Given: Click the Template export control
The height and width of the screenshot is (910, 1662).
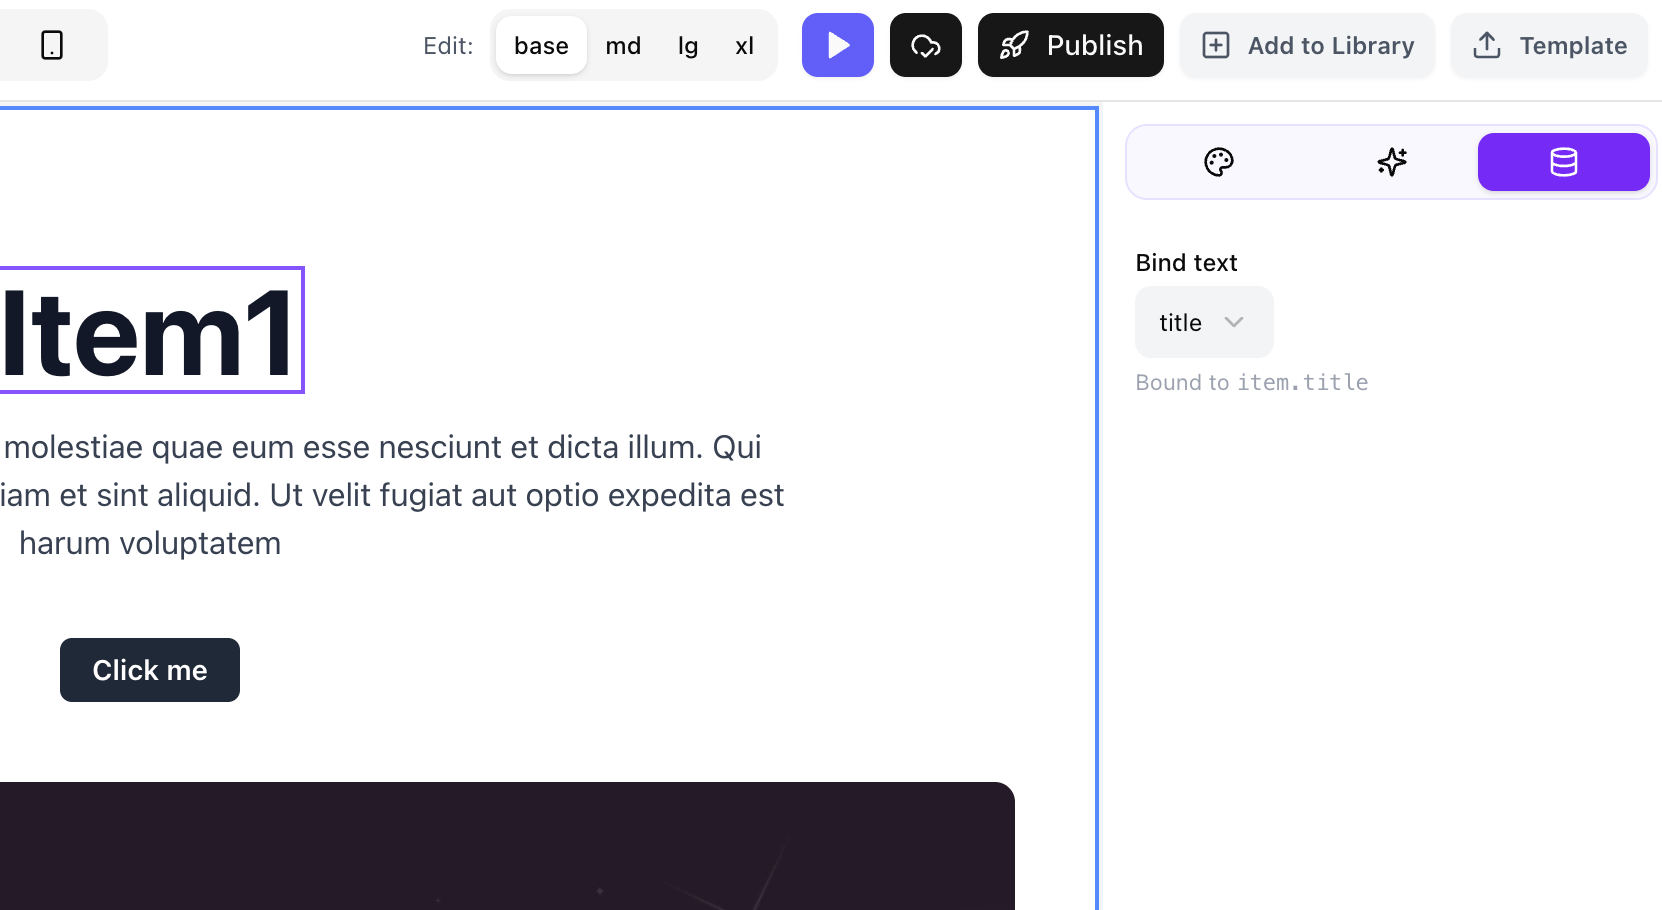Looking at the screenshot, I should (1548, 45).
